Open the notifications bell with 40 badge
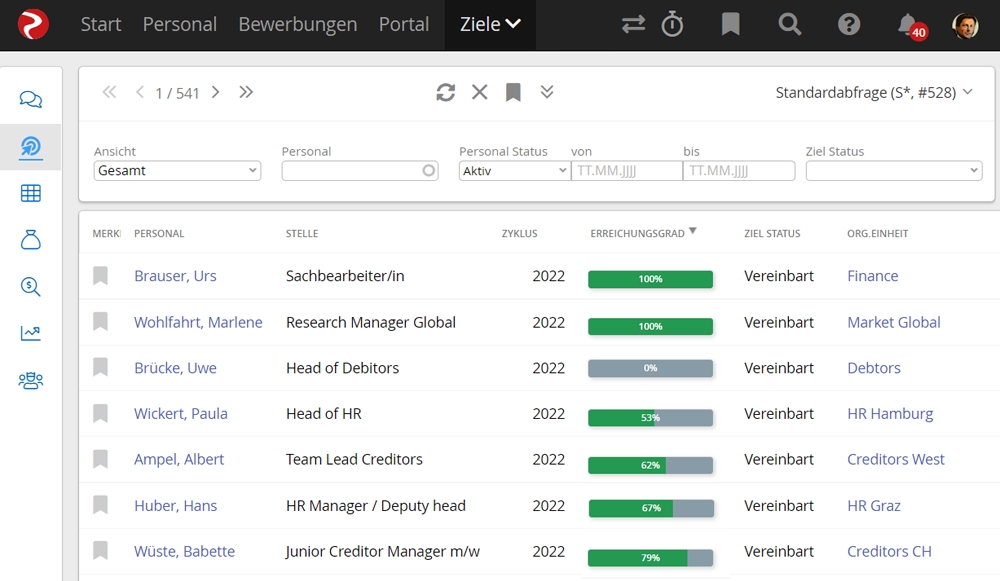Viewport: 1000px width, 581px height. pyautogui.click(x=908, y=25)
